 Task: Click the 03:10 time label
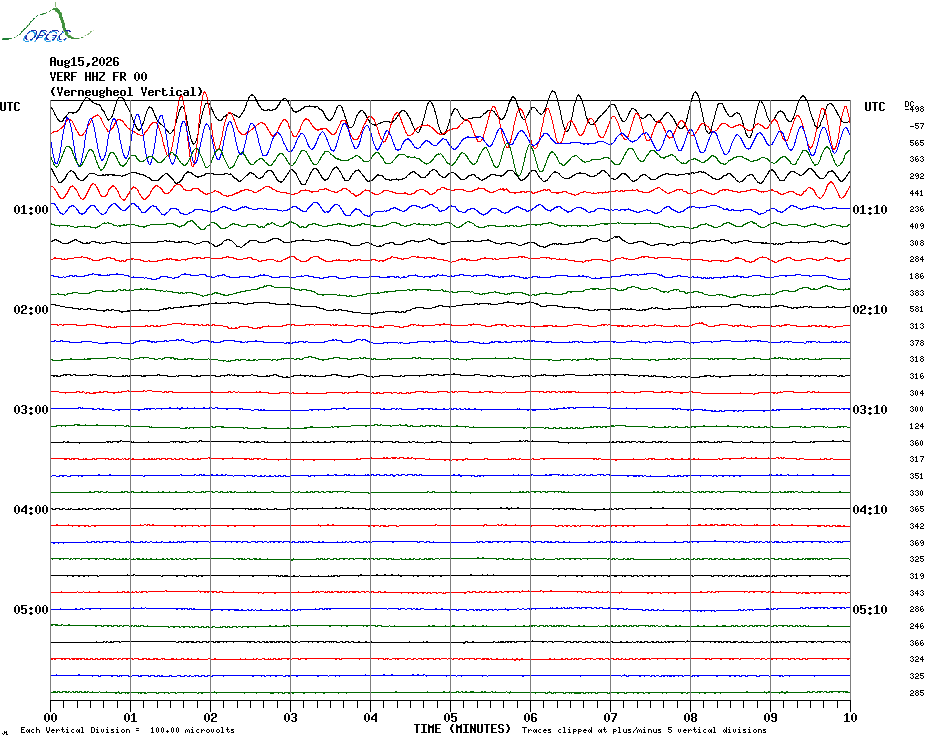pos(870,410)
